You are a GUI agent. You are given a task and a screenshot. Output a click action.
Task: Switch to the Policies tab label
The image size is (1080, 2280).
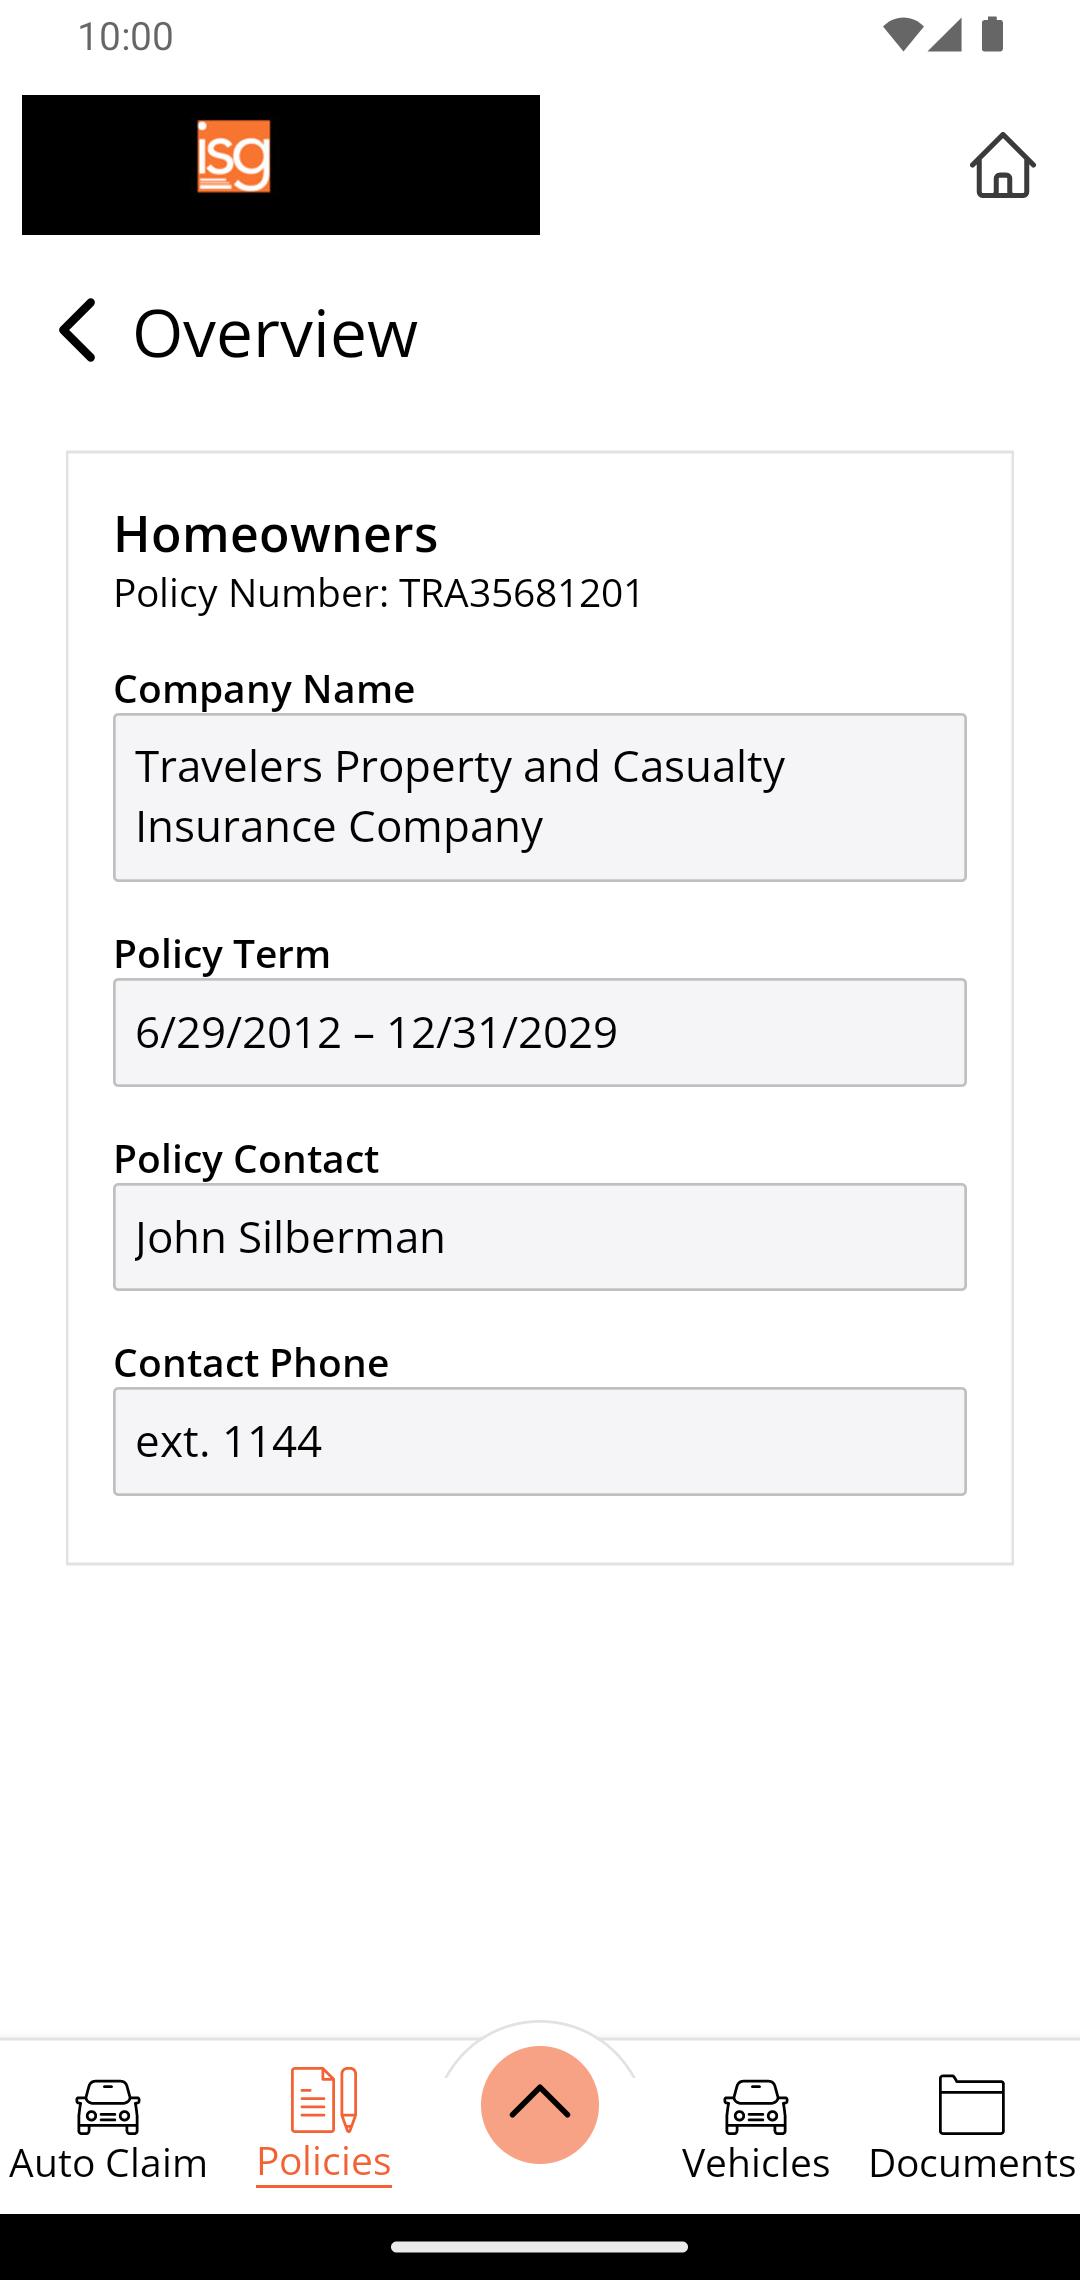pos(324,2161)
